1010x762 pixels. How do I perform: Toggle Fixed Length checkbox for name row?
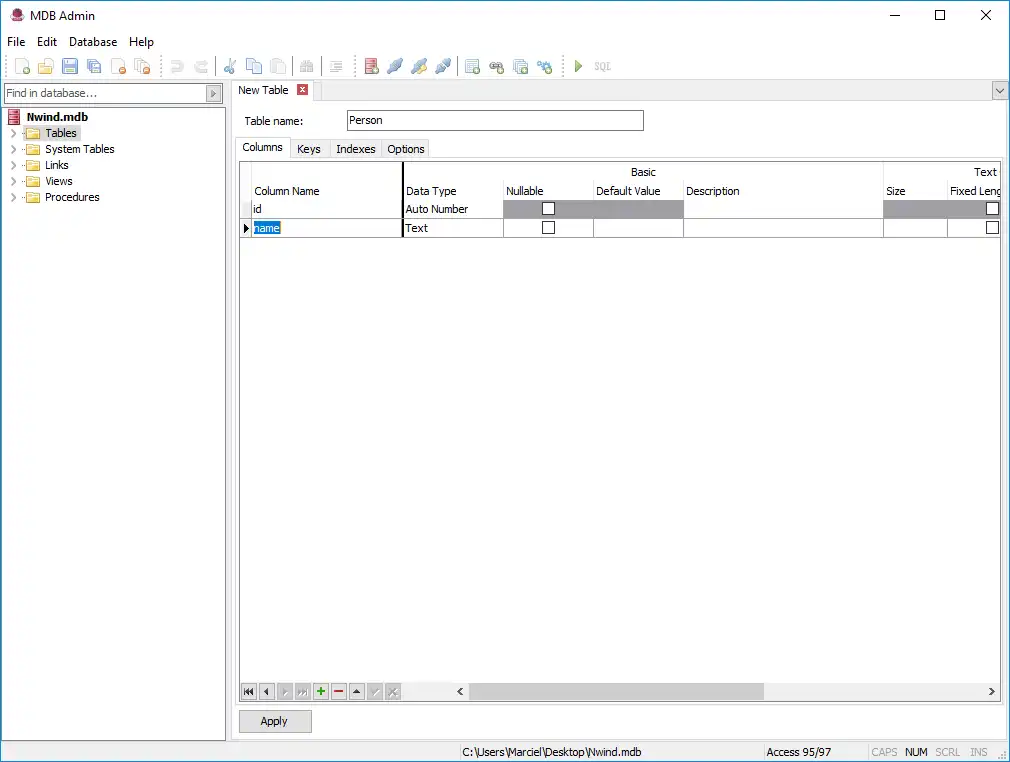tap(992, 228)
